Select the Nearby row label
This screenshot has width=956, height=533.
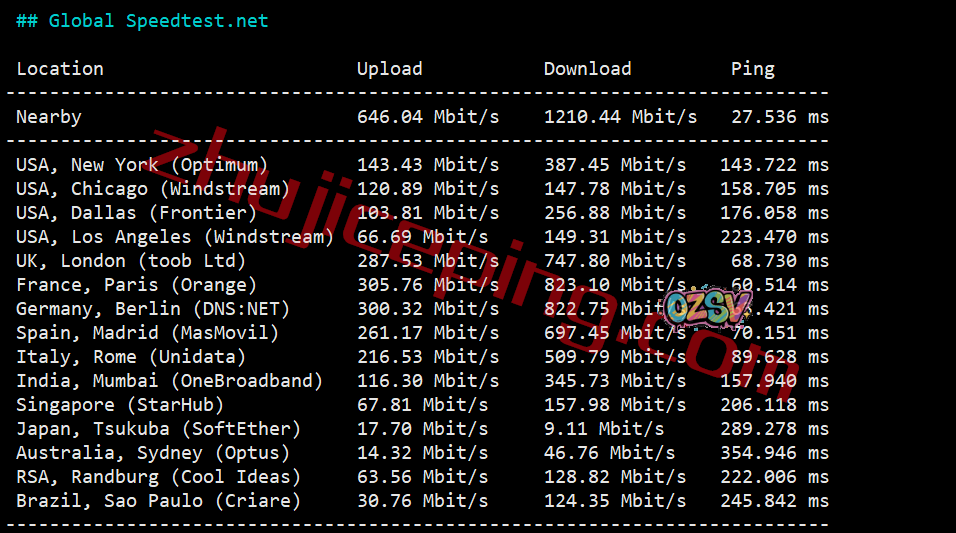coord(49,117)
